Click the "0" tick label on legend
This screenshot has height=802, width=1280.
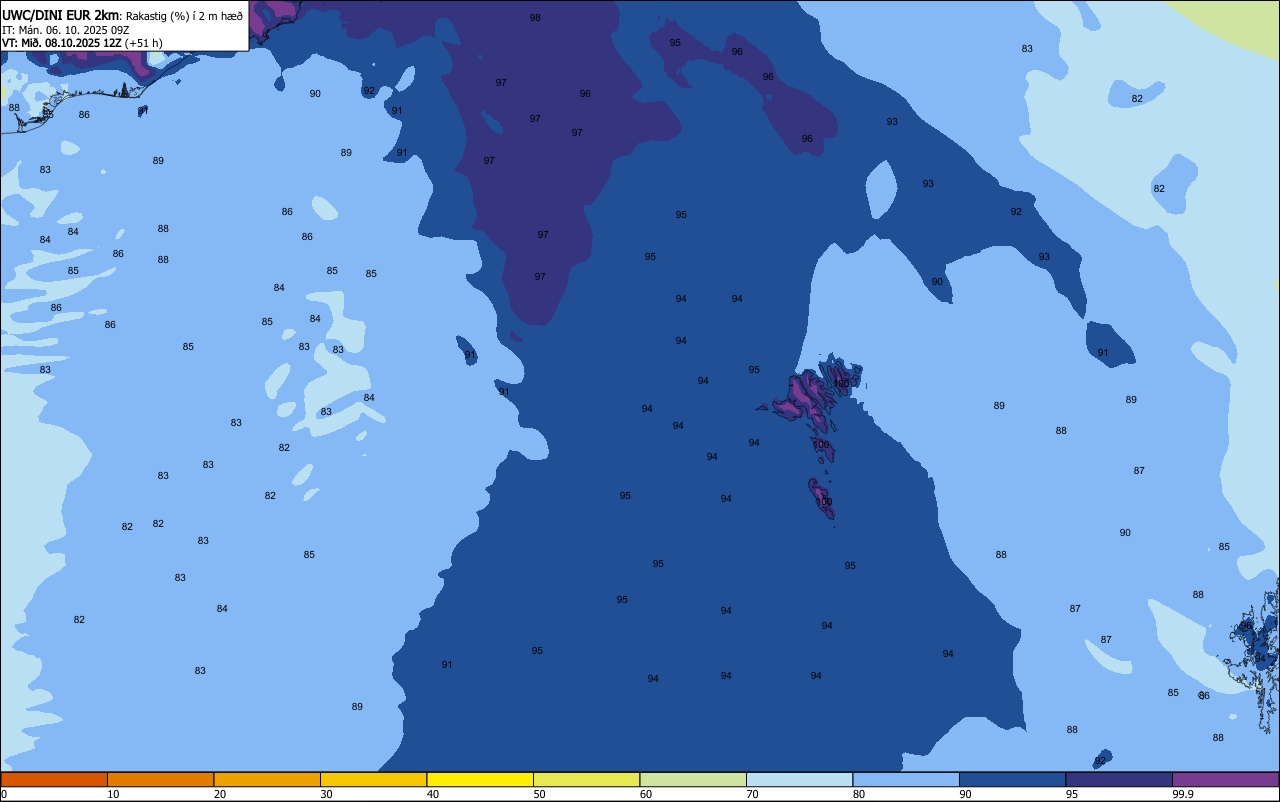click(x=4, y=794)
